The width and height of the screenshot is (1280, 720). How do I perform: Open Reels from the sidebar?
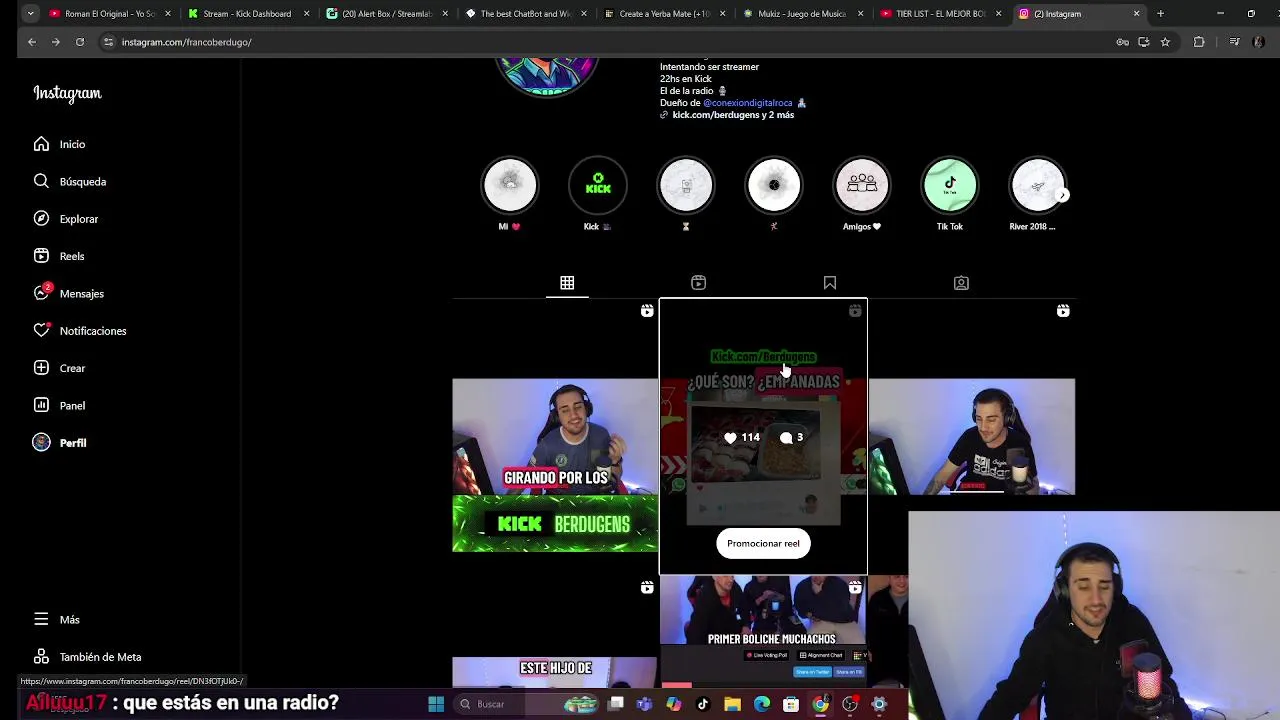[x=58, y=256]
